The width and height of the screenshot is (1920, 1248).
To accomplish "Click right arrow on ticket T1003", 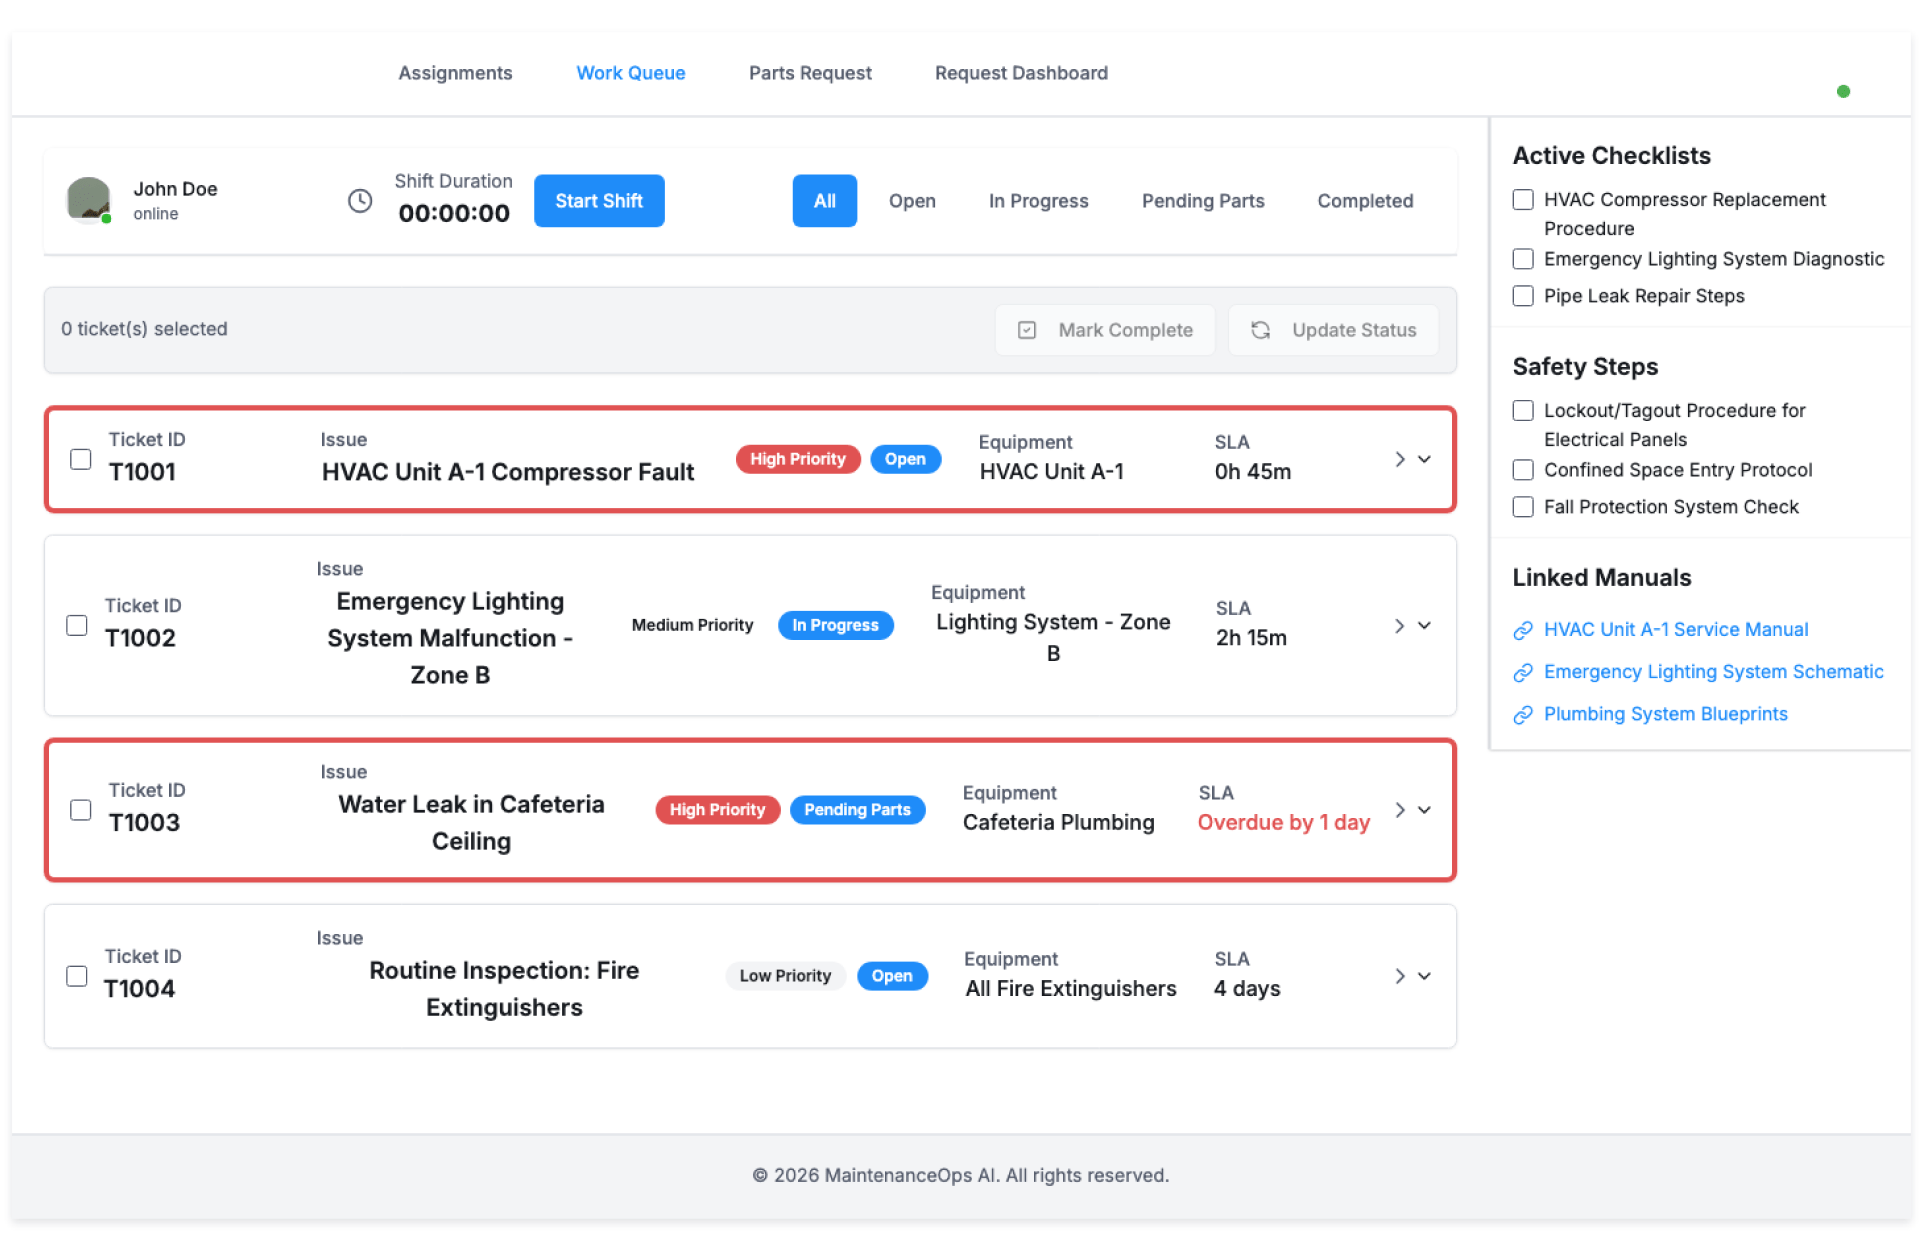I will 1399,810.
